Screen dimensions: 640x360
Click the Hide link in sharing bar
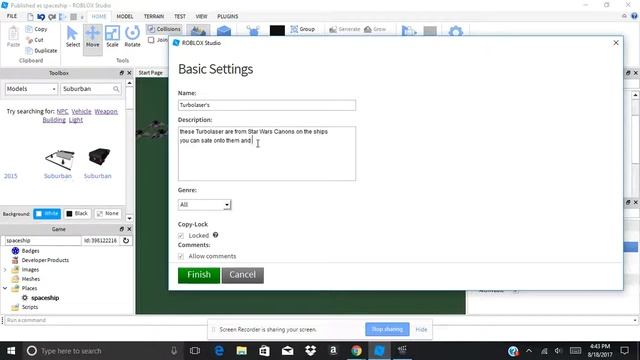[x=421, y=329]
